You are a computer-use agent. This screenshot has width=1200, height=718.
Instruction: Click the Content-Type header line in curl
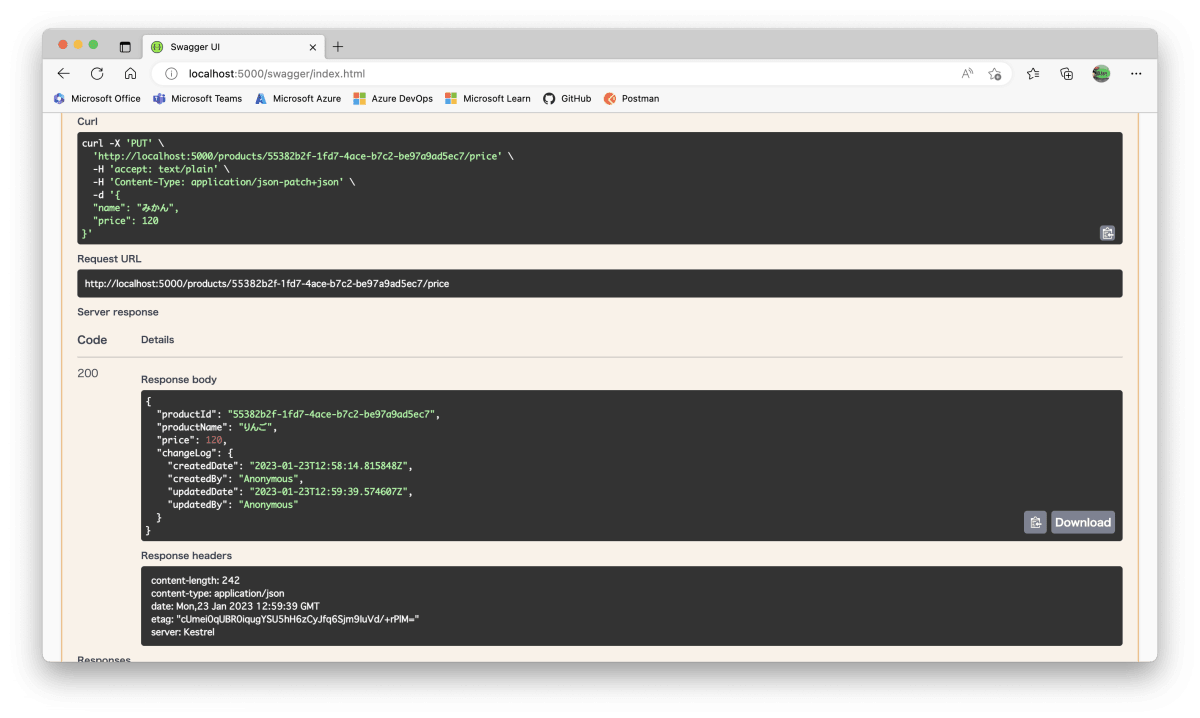coord(224,182)
